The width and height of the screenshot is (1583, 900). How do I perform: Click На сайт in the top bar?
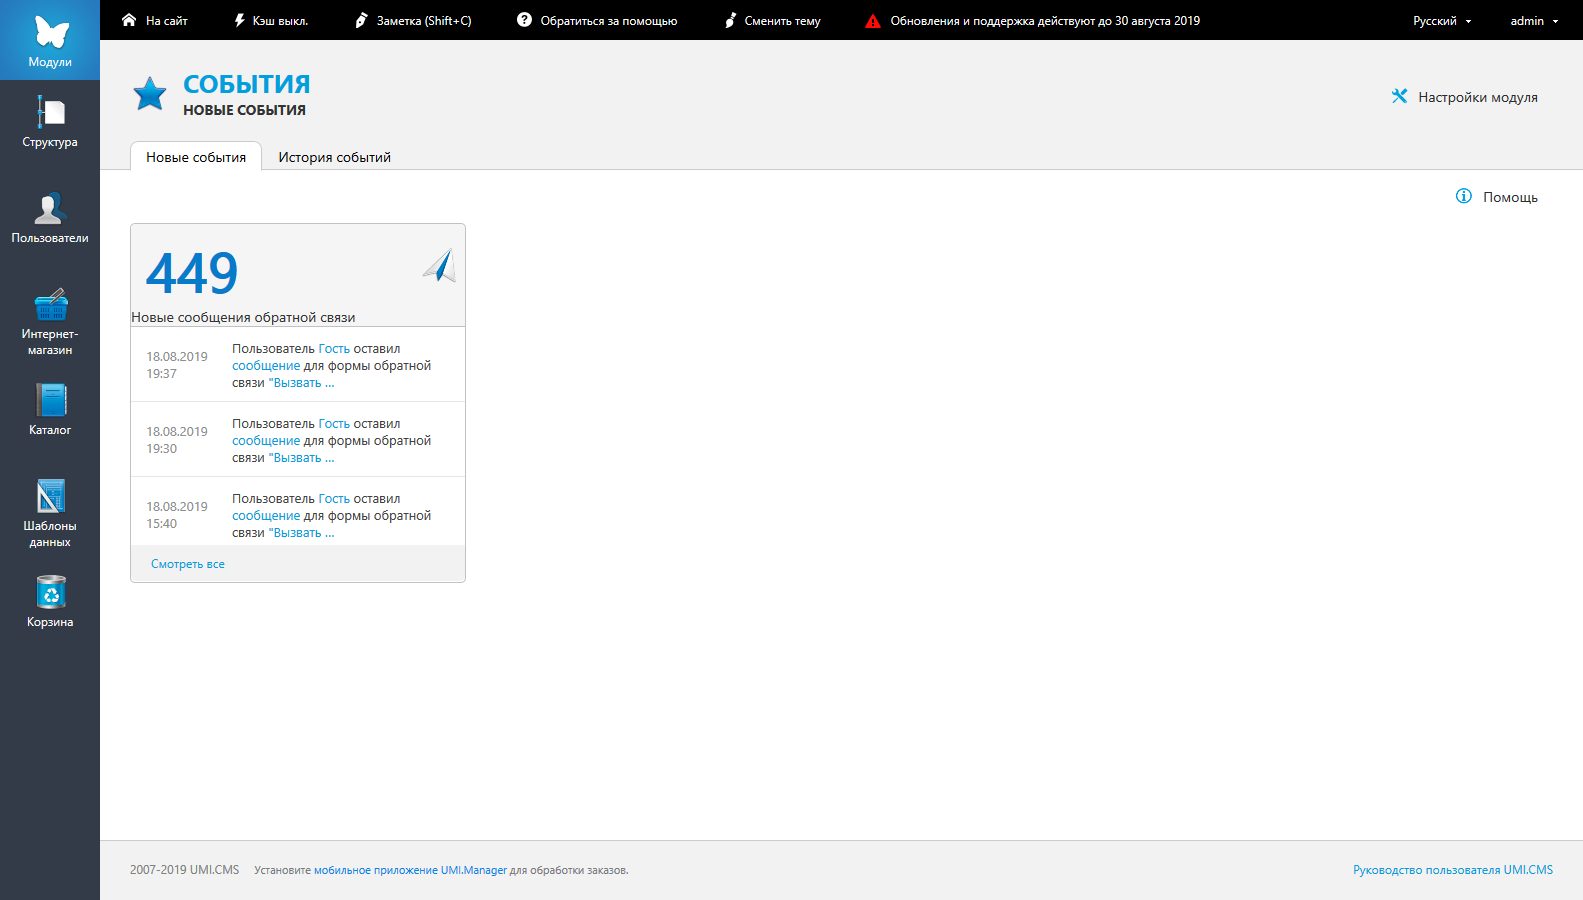click(x=155, y=21)
